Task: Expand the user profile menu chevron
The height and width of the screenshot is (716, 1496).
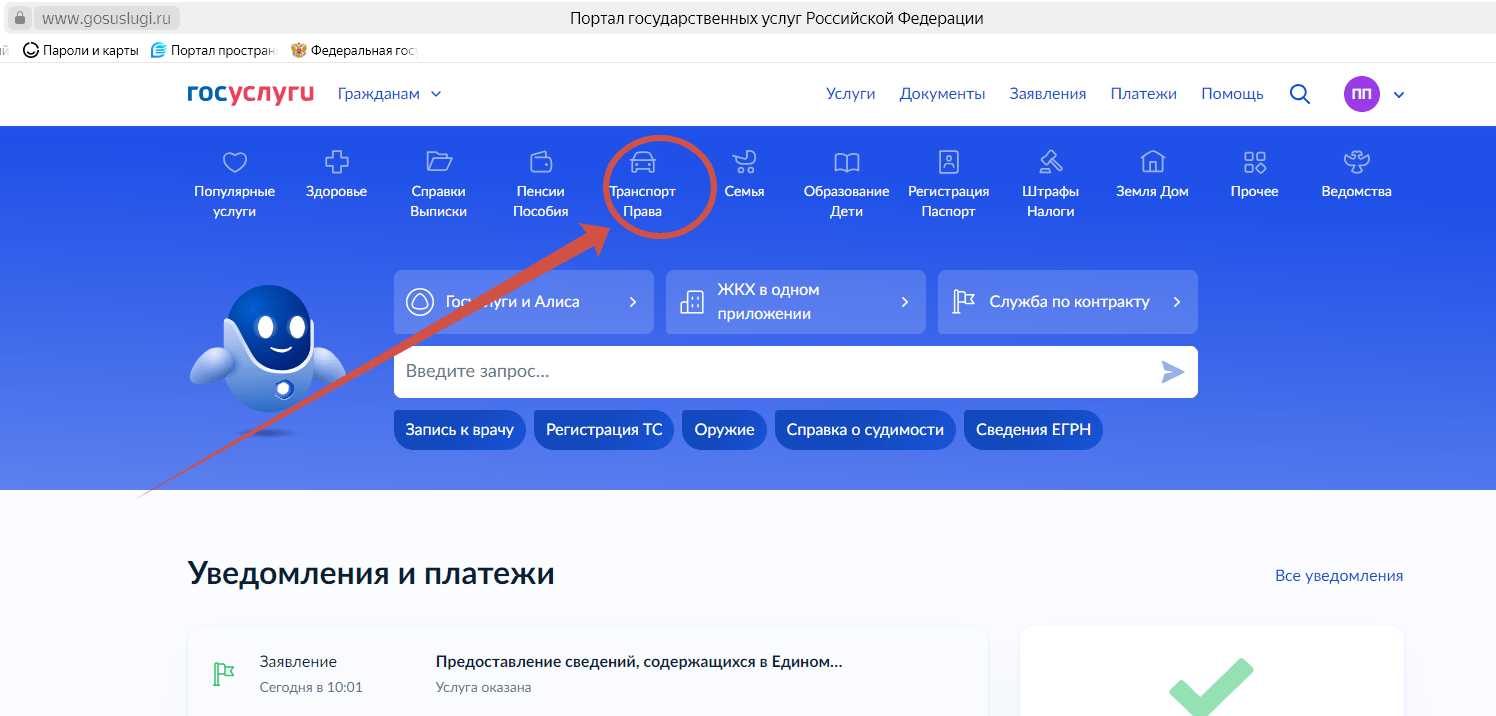Action: [1399, 95]
